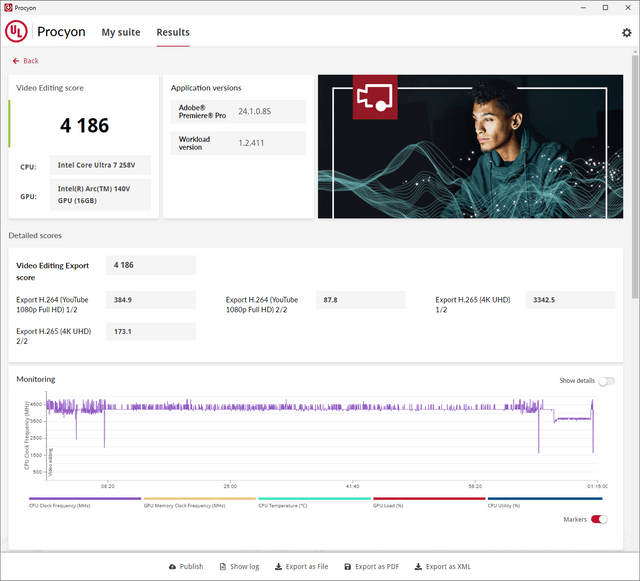Click the 3342.5 export value
This screenshot has height=581, width=640.
click(x=570, y=300)
